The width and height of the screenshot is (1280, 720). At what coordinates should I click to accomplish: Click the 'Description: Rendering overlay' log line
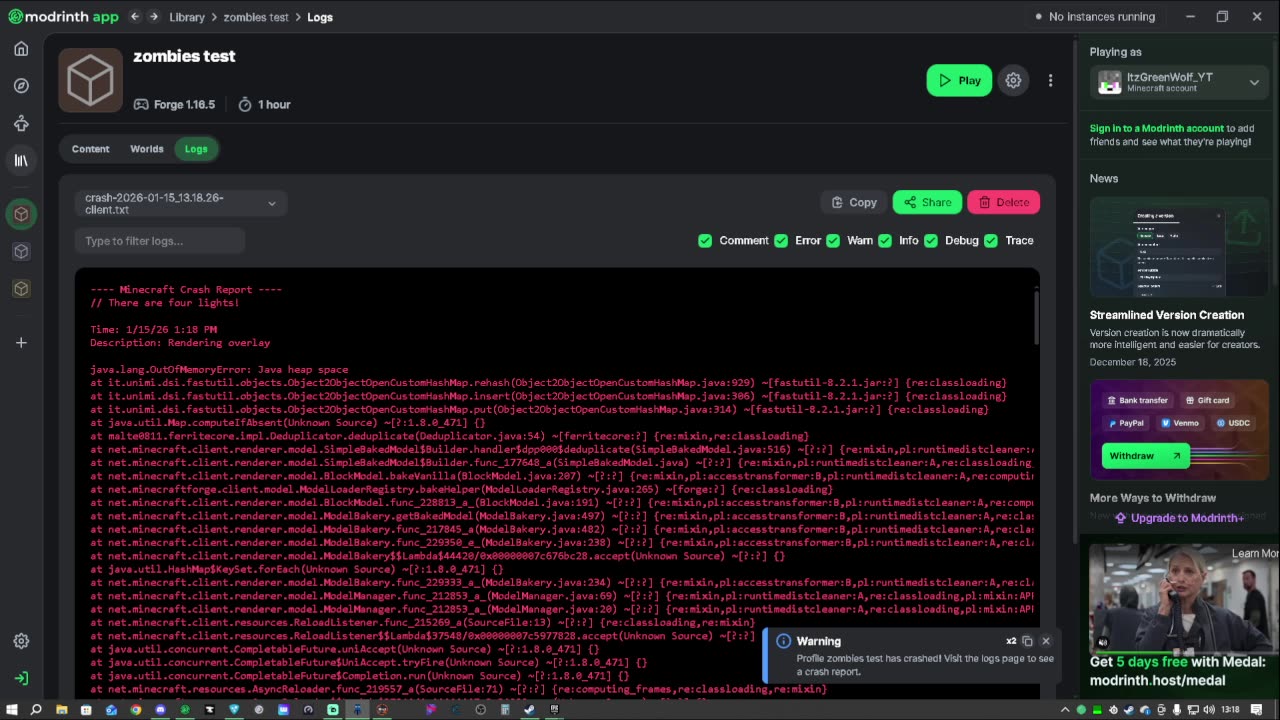click(180, 343)
